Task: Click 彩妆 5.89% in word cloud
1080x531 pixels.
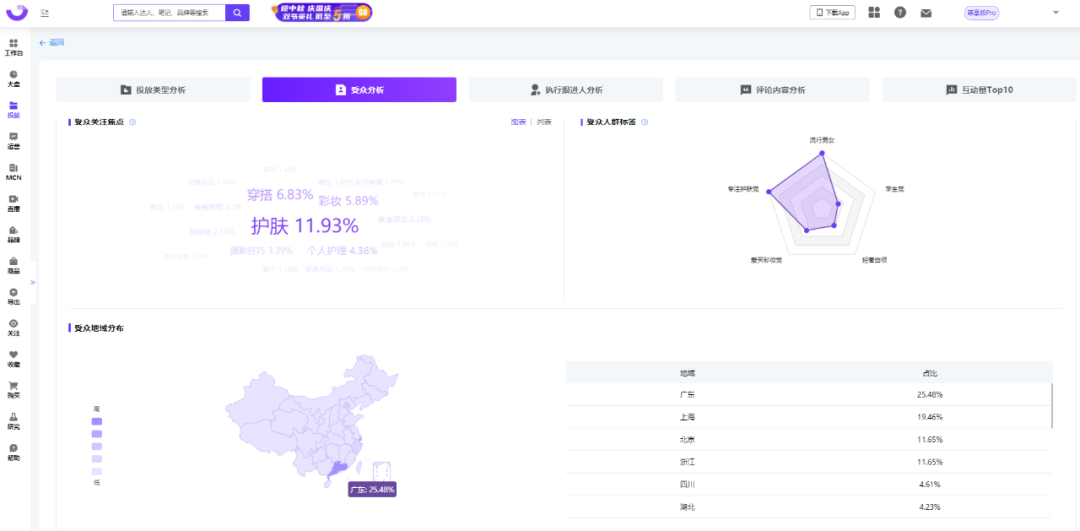Action: pos(349,201)
